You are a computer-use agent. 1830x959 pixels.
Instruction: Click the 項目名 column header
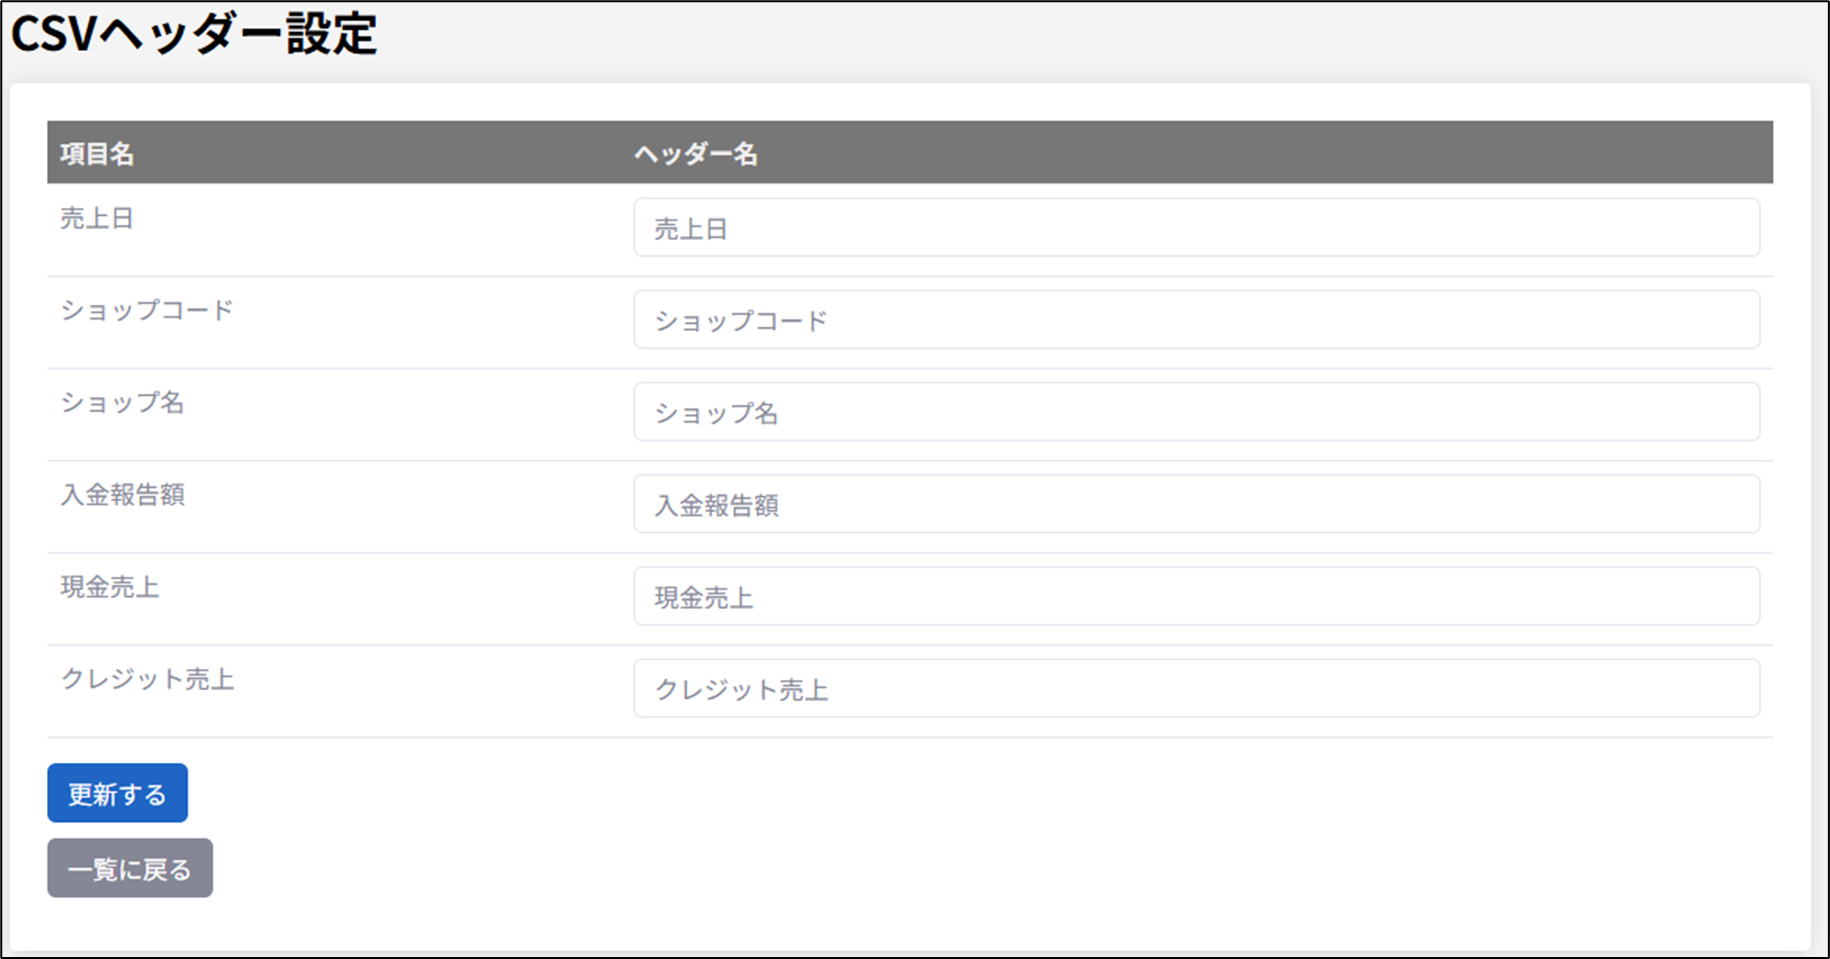[x=97, y=154]
